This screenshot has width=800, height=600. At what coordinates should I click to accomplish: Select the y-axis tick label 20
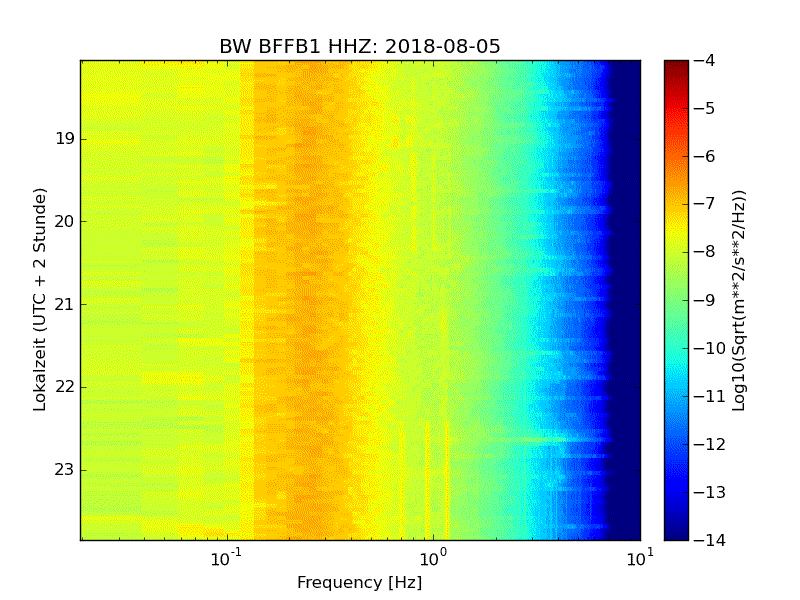coord(64,221)
